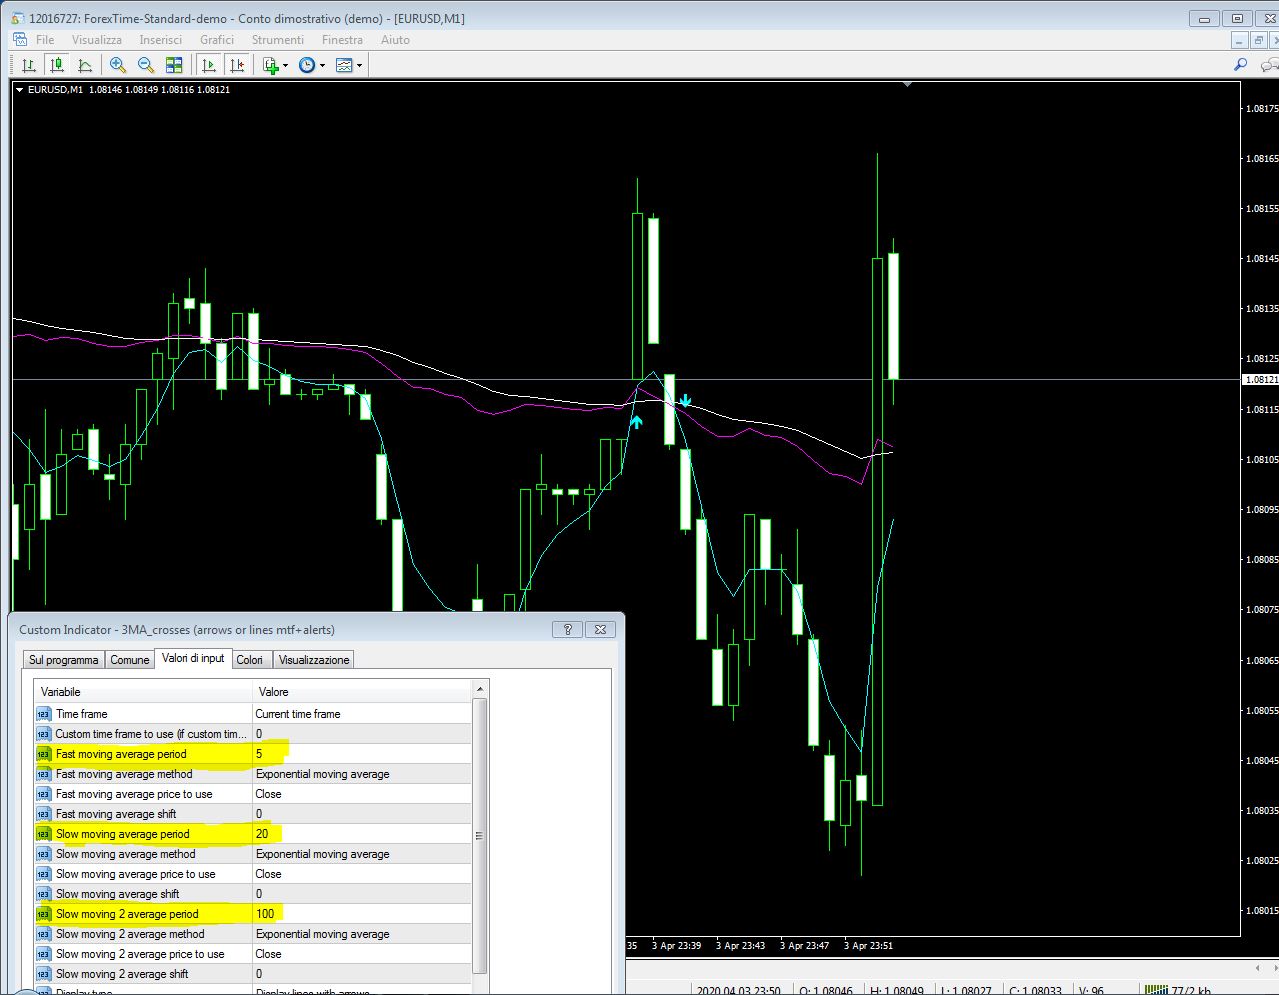Click Fast moving average price Close value
This screenshot has height=995, width=1279.
tap(268, 794)
